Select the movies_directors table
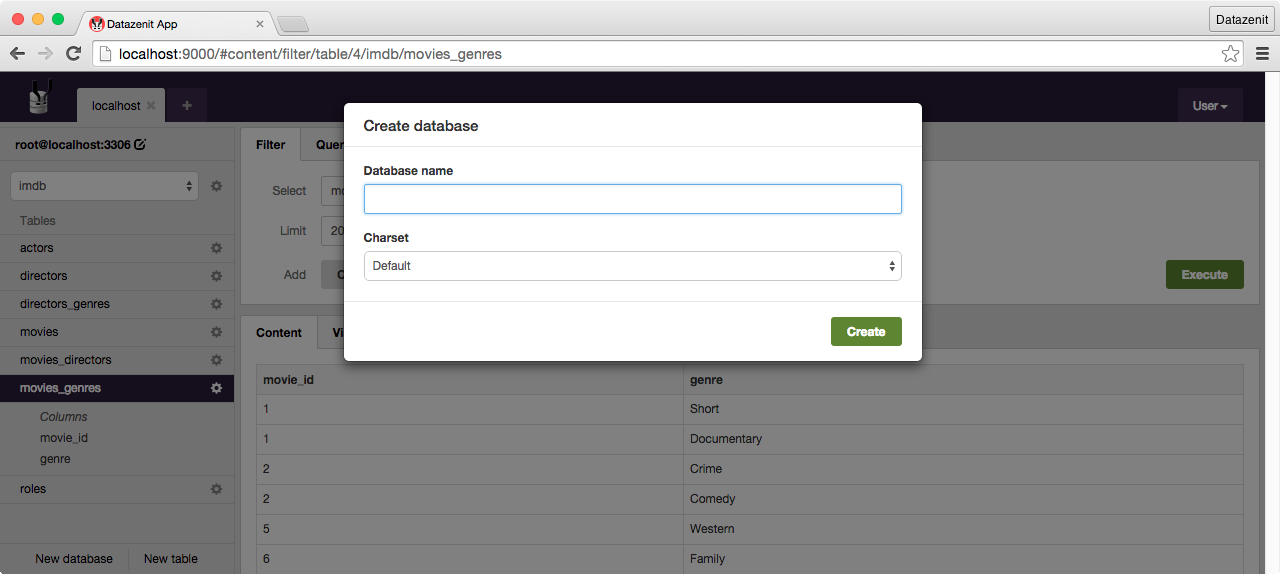 [66, 360]
